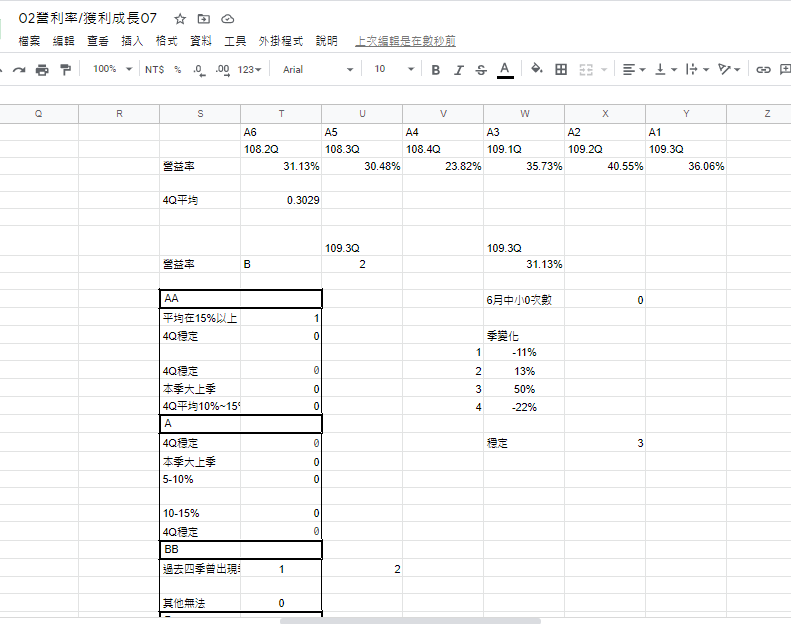The width and height of the screenshot is (791, 624).
Task: Open the borders tool
Action: [x=561, y=69]
